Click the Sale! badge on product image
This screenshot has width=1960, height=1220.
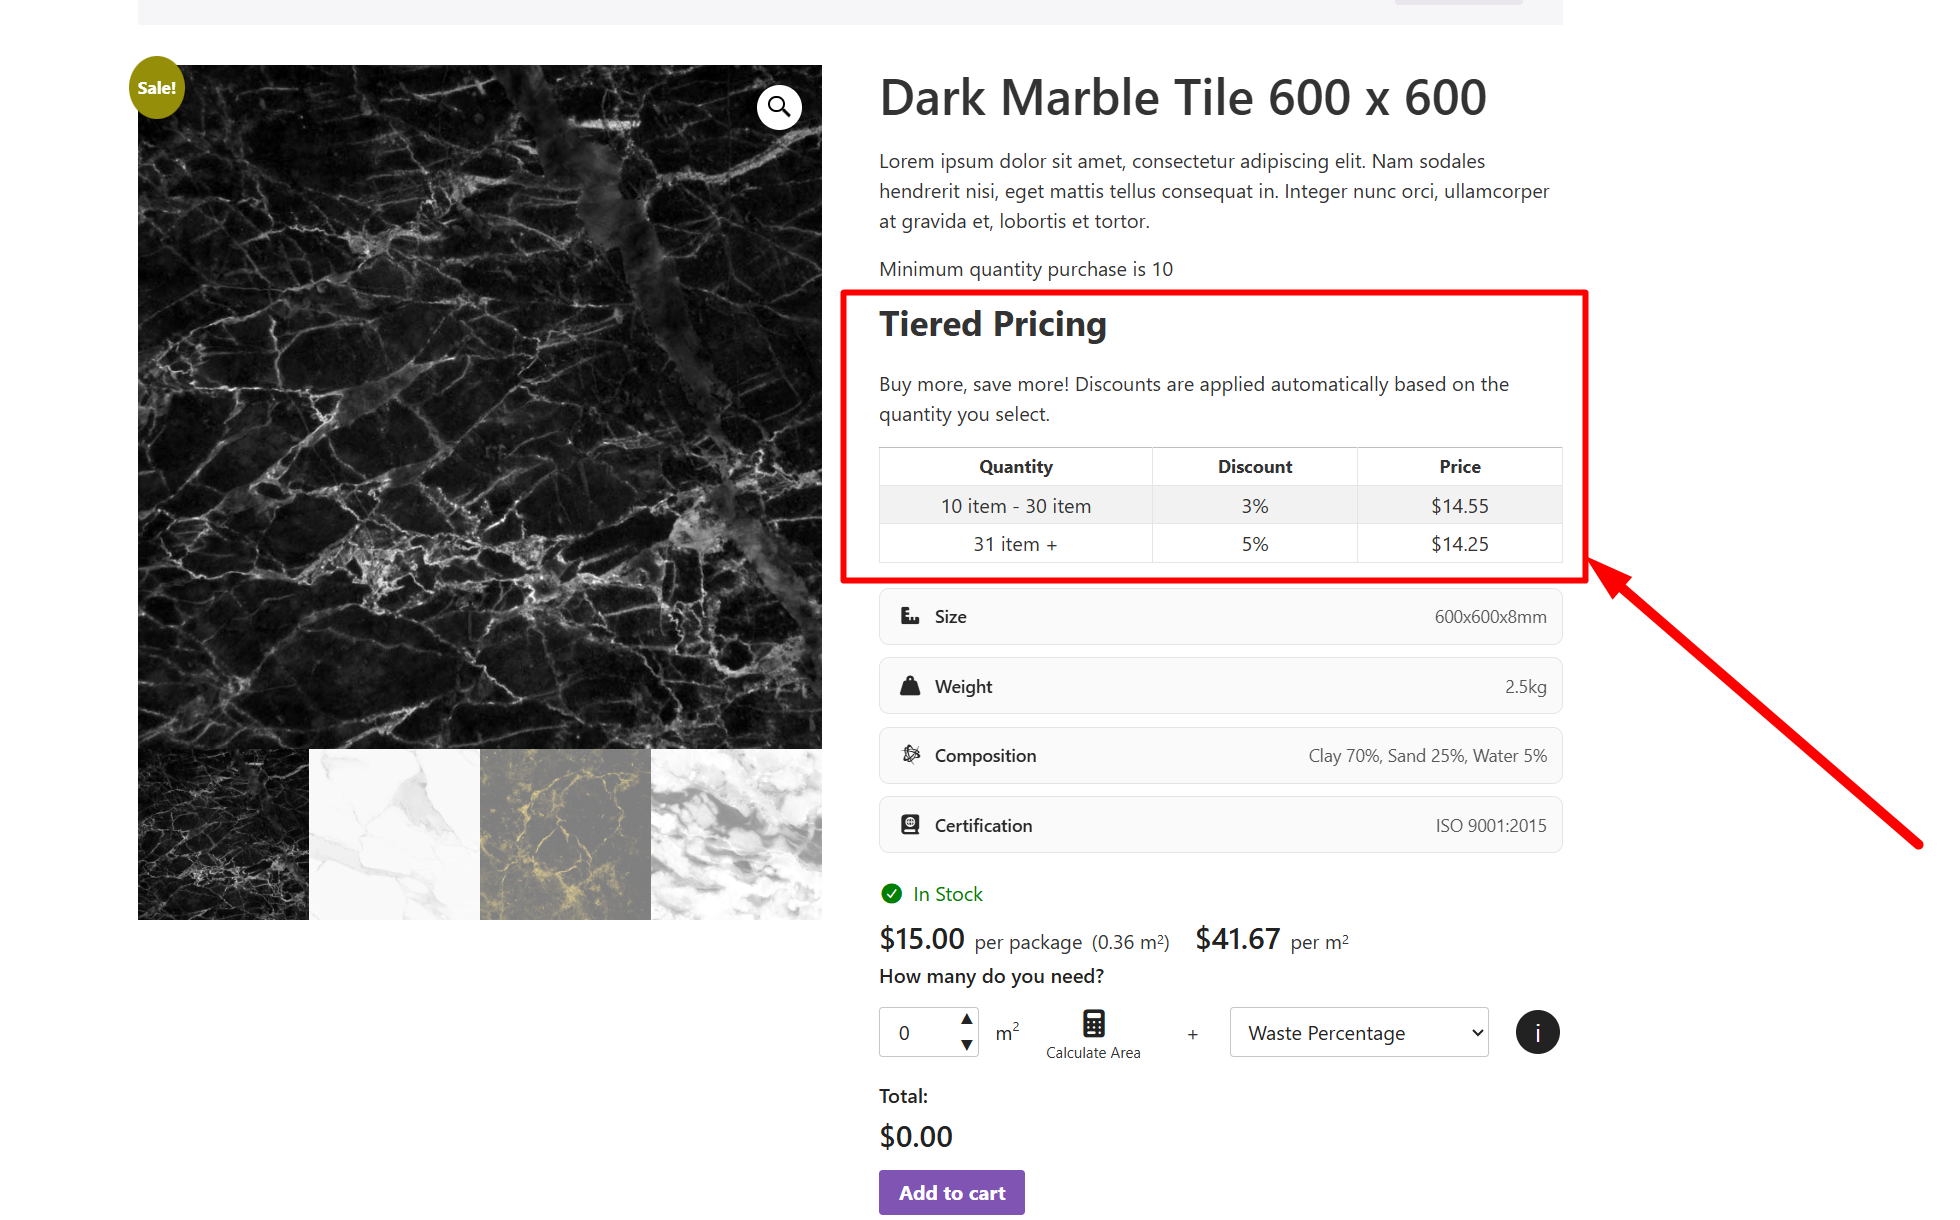[x=157, y=88]
